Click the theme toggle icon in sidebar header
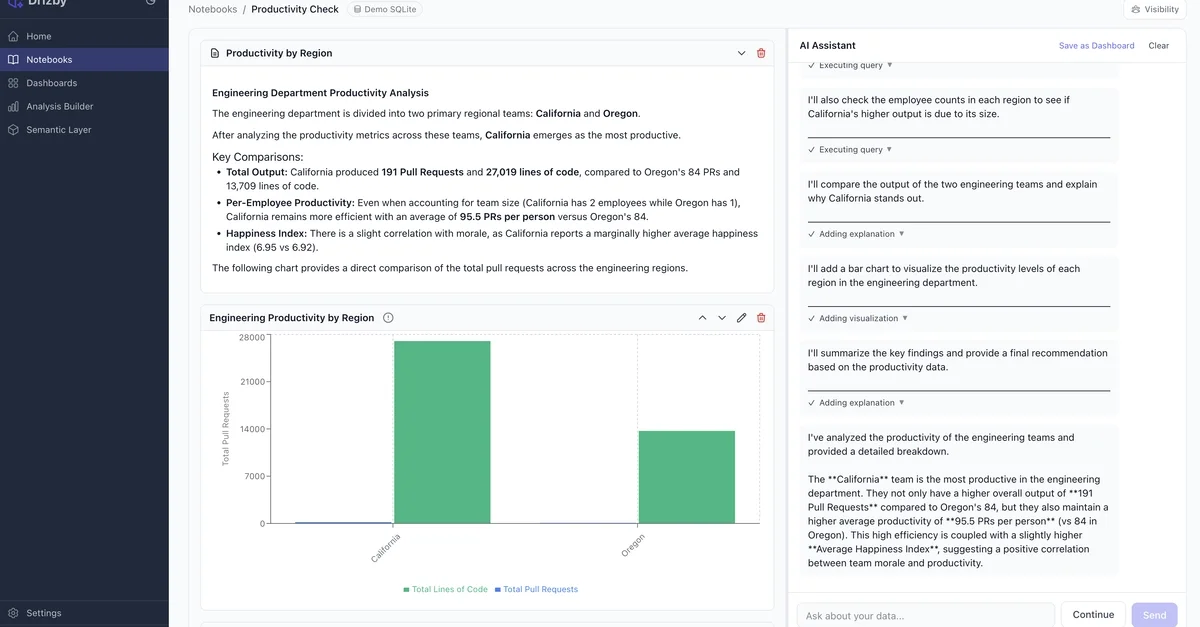1200x627 pixels. click(x=150, y=3)
